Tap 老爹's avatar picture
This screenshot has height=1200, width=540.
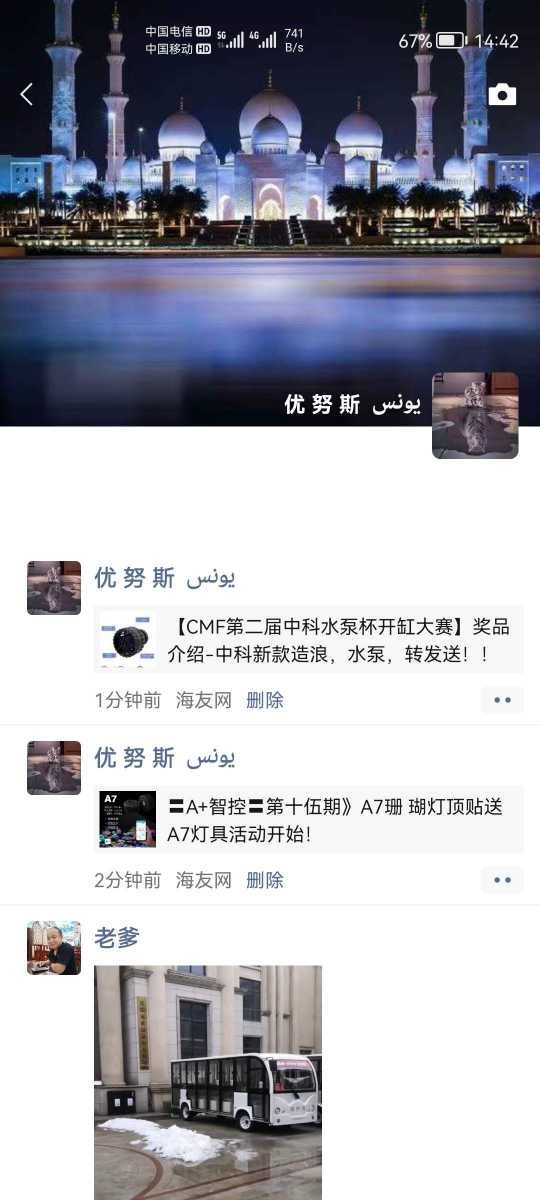(x=54, y=948)
